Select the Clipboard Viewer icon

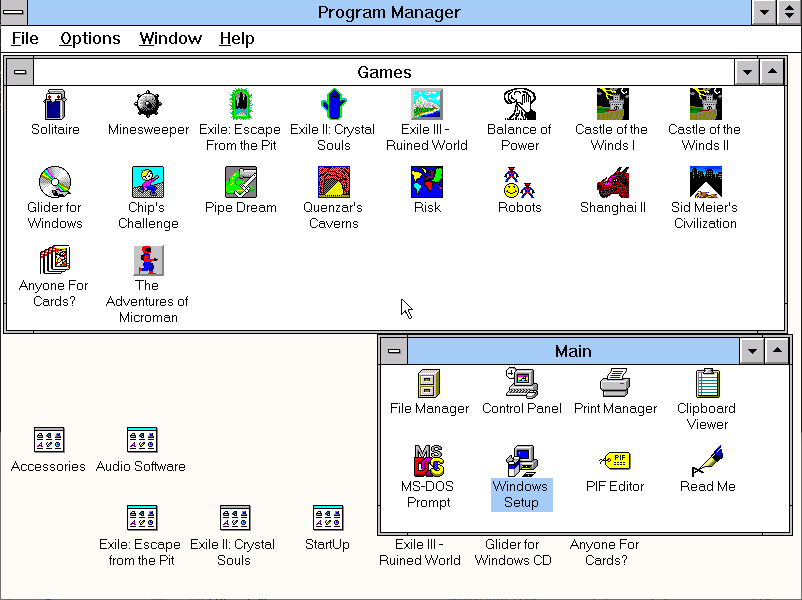point(707,383)
